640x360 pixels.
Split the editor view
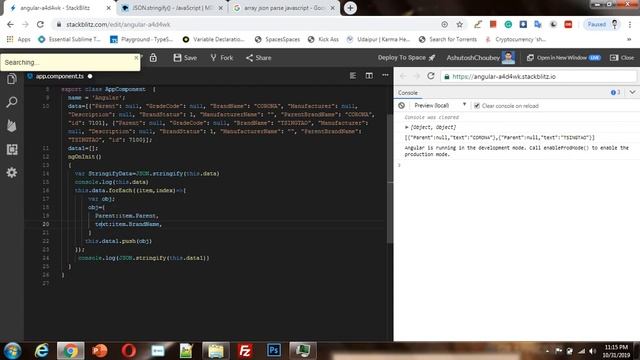point(369,76)
